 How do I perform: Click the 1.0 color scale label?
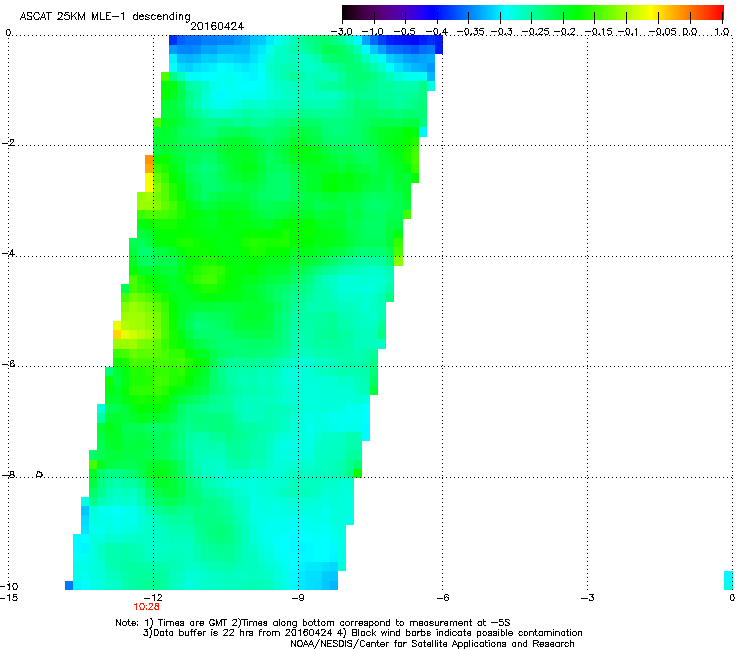coord(722,32)
